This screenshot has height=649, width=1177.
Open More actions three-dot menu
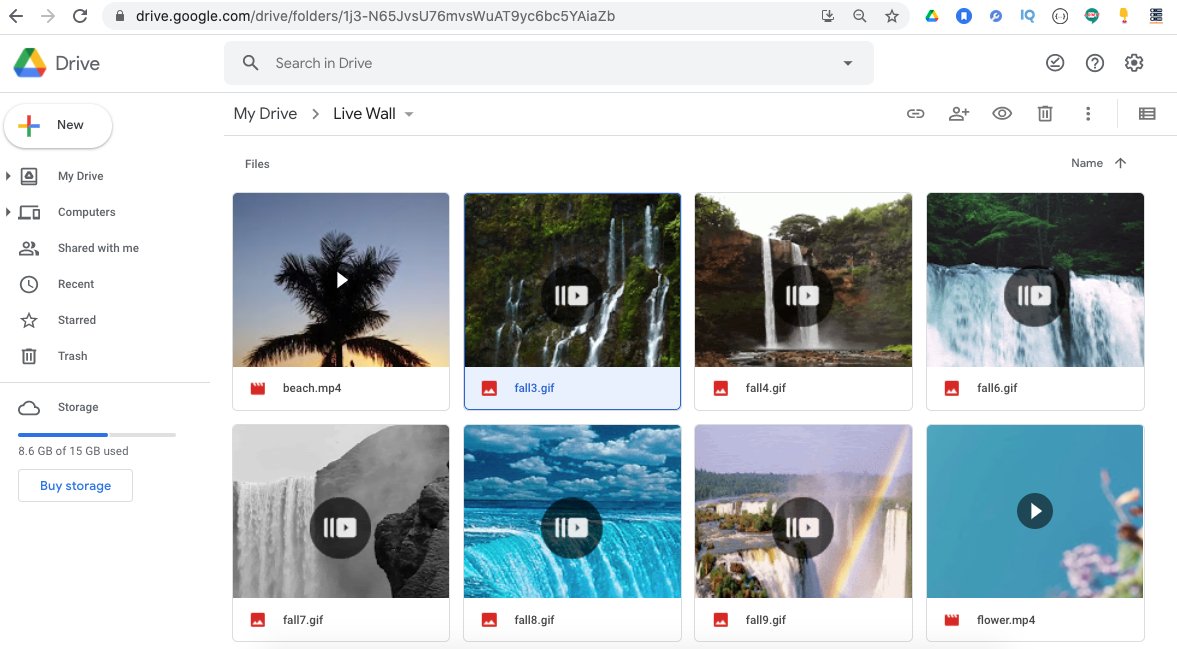click(1088, 114)
